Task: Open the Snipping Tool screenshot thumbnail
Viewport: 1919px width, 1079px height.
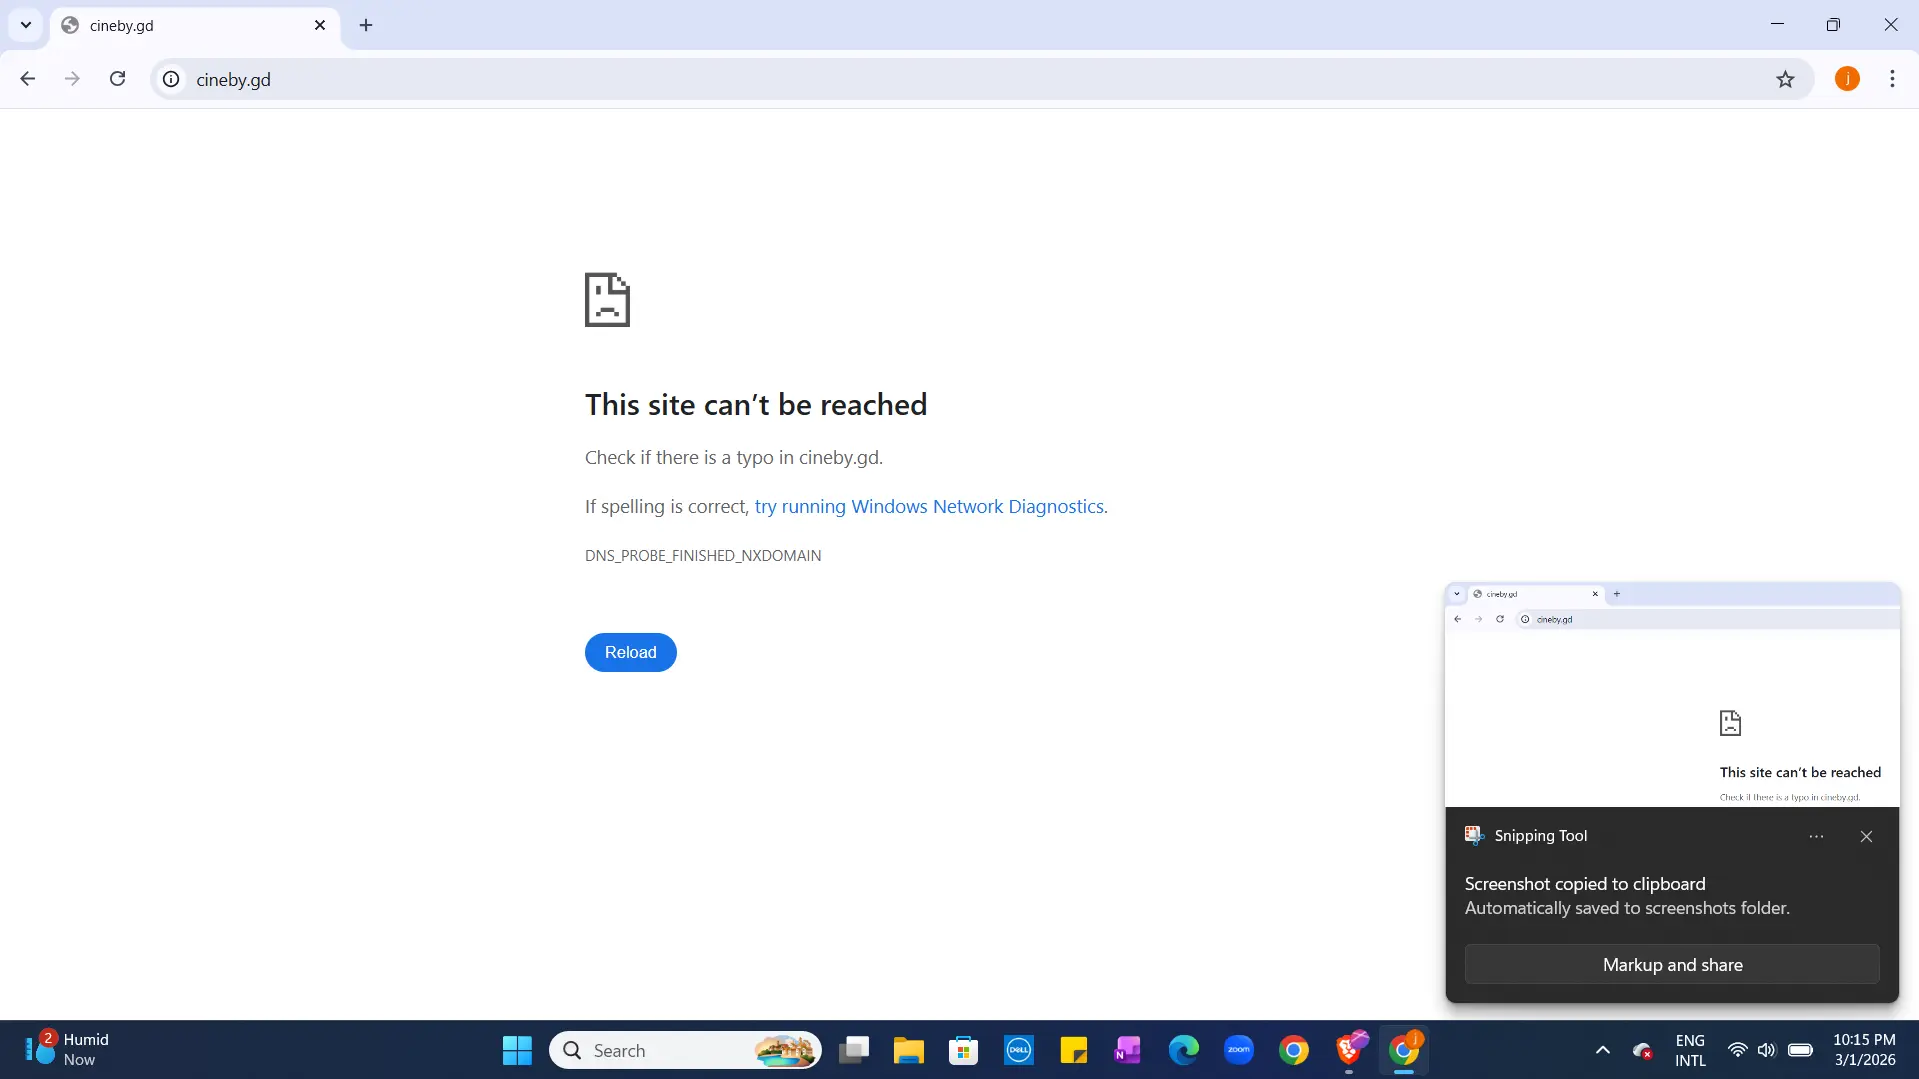Action: [x=1672, y=694]
